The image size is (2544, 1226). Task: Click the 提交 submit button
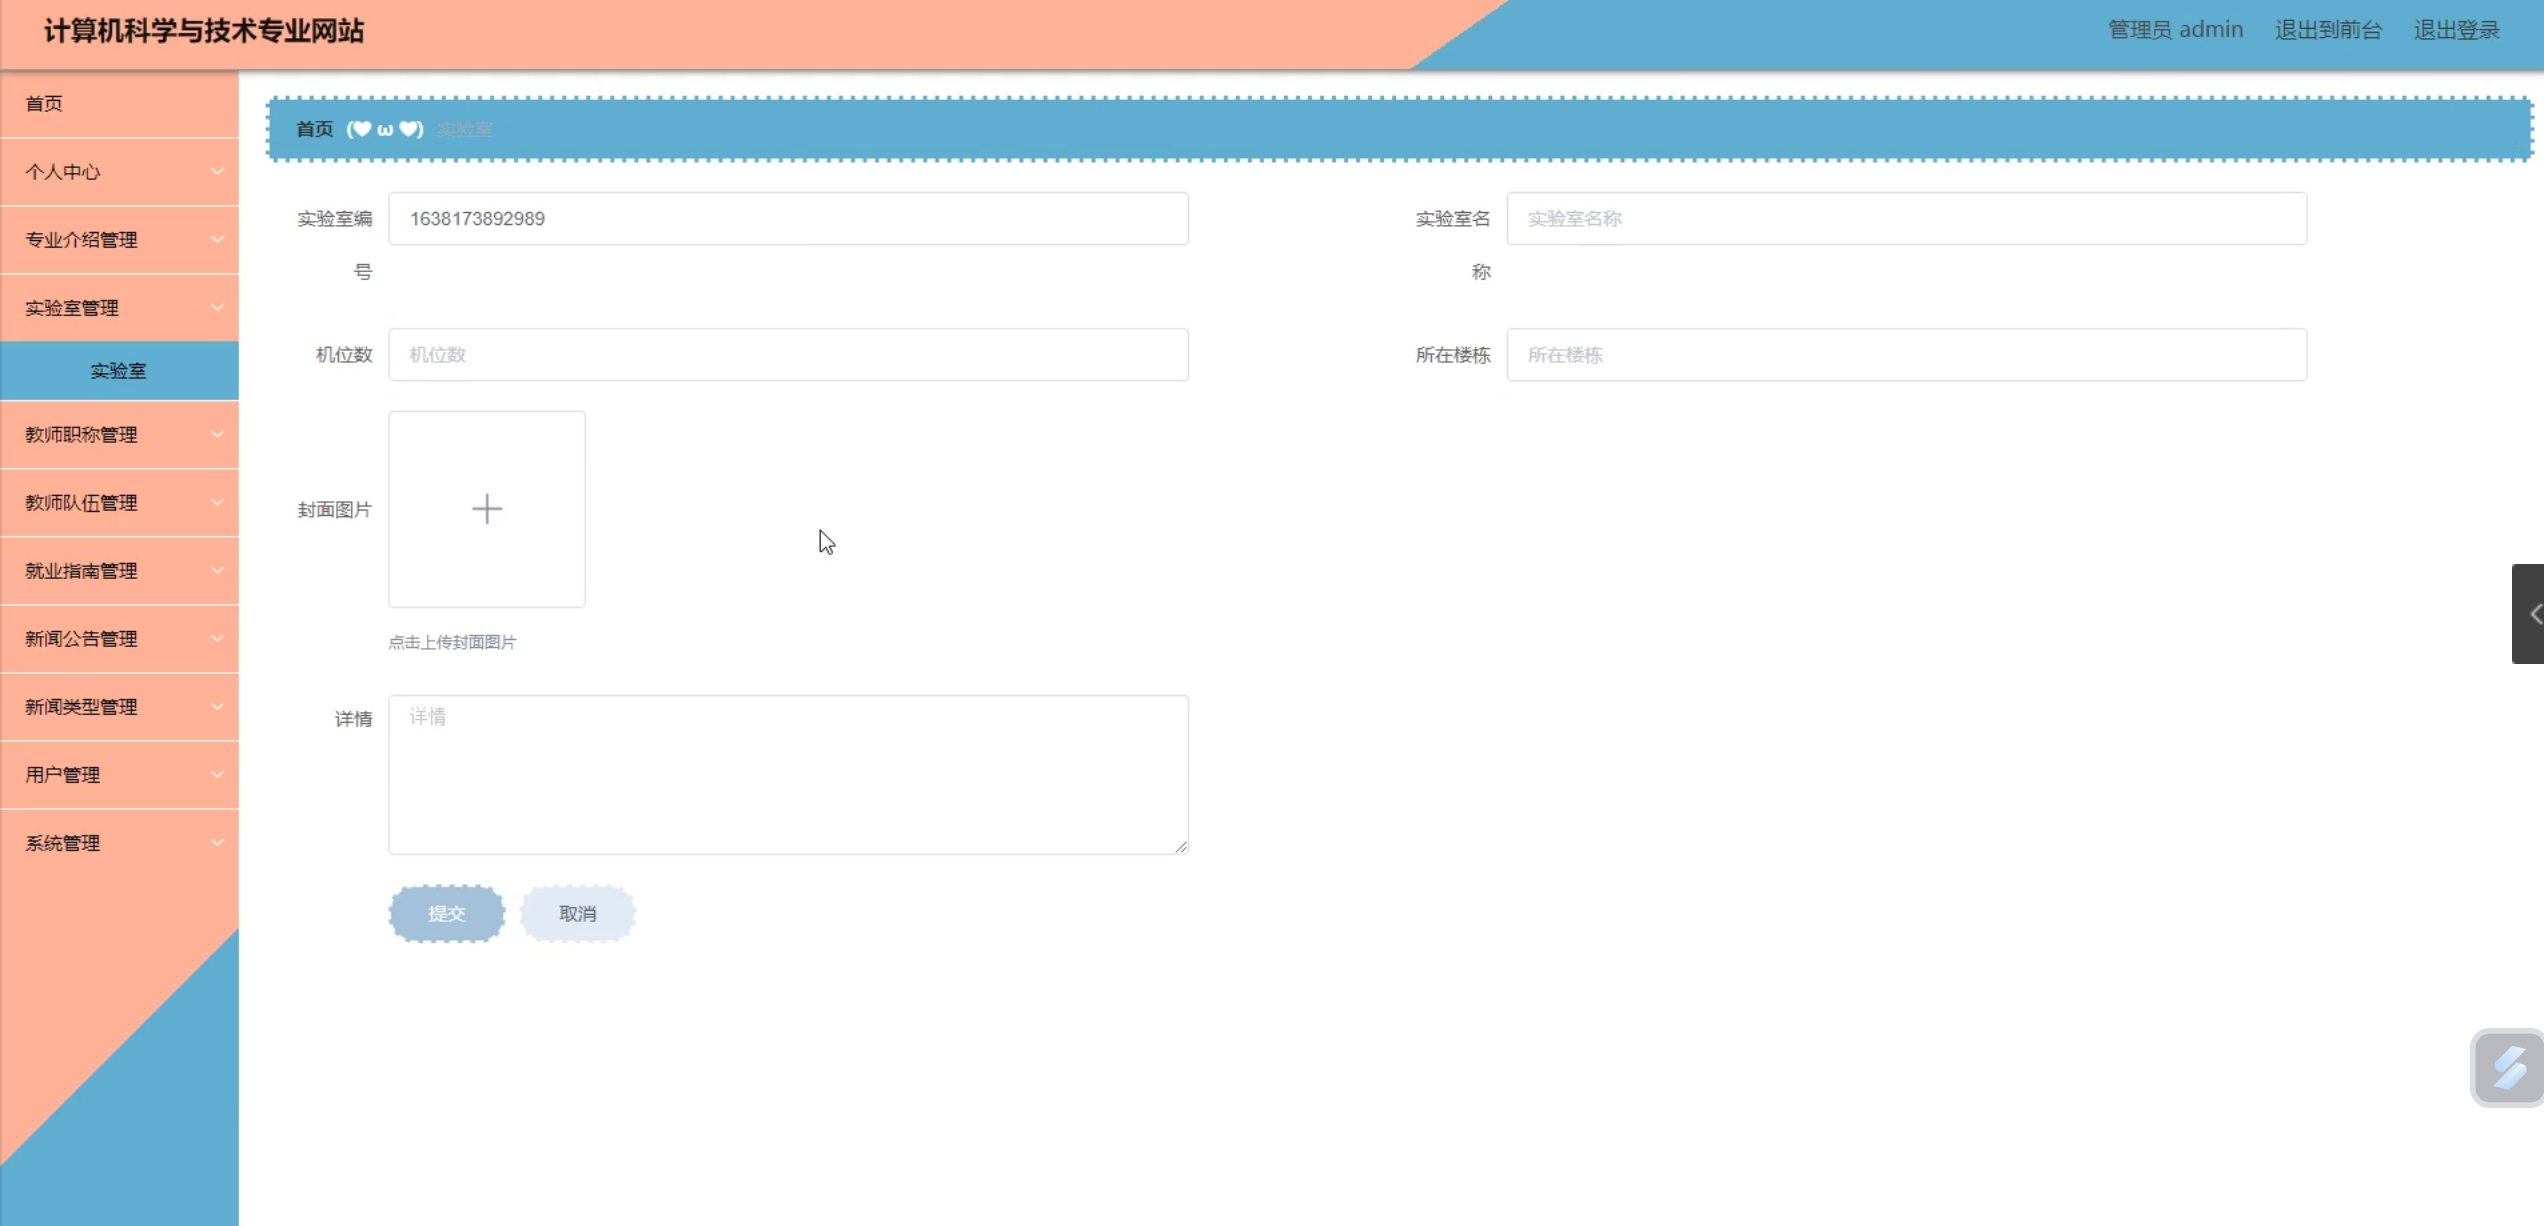click(x=446, y=913)
